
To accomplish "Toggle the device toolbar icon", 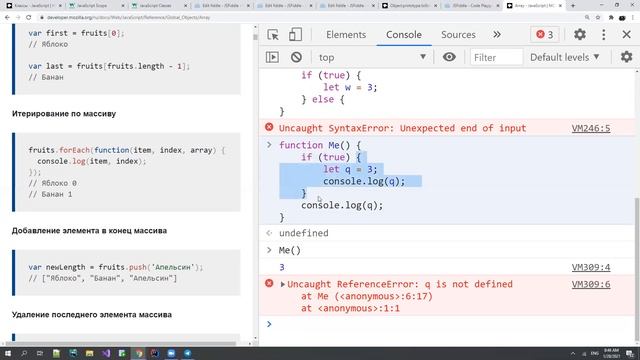I will click(295, 35).
